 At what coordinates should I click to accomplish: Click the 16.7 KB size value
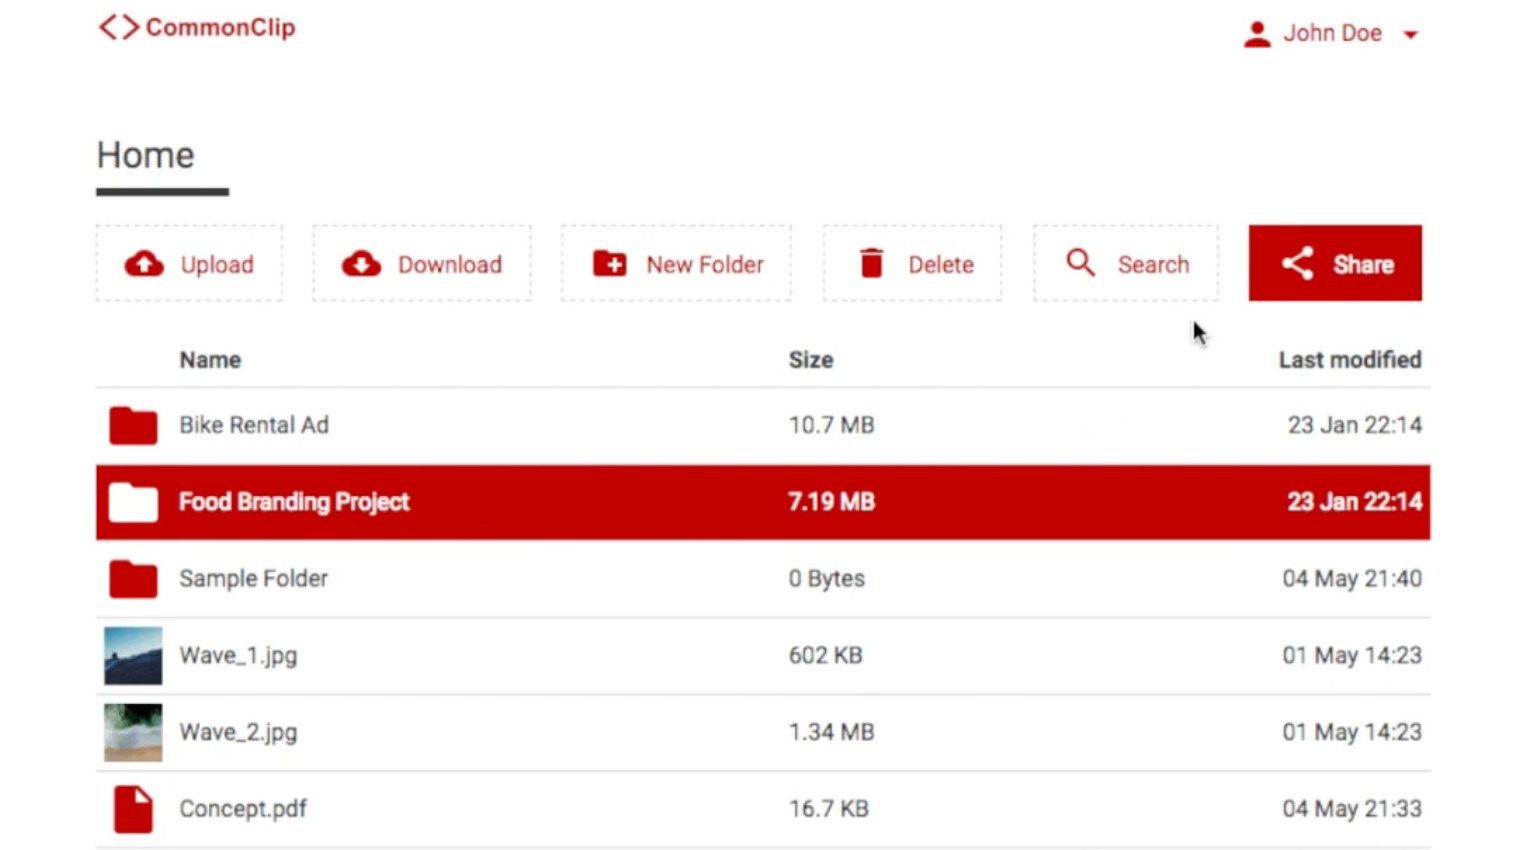click(x=828, y=809)
